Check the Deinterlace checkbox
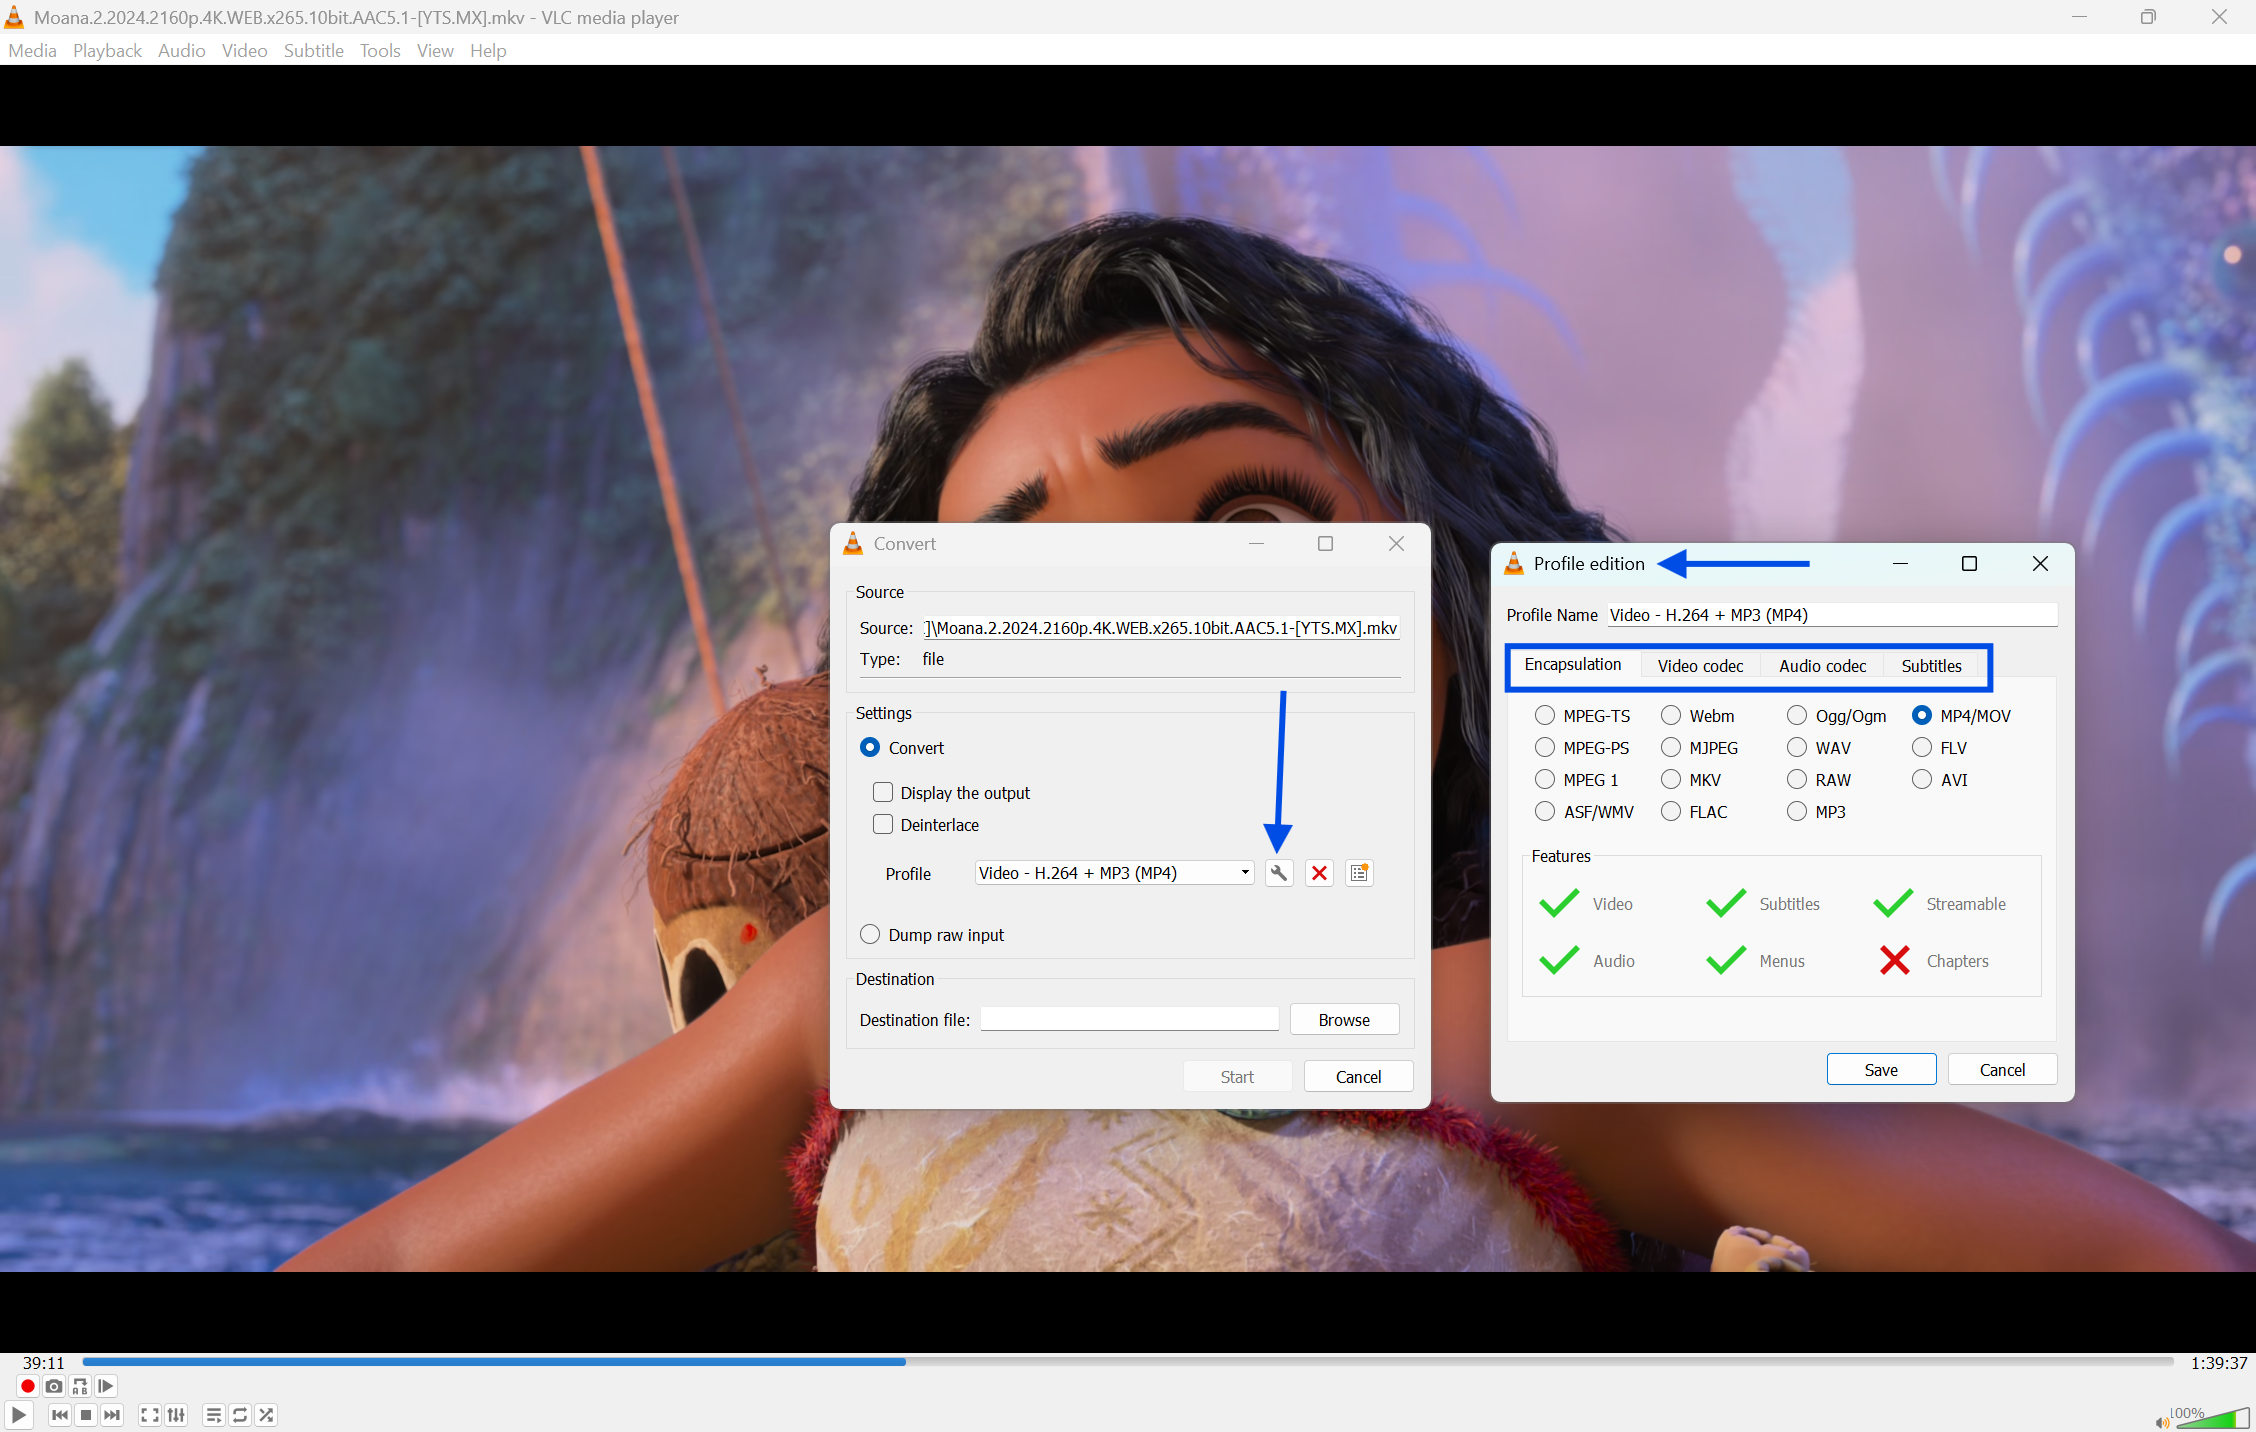2256x1432 pixels. (883, 825)
